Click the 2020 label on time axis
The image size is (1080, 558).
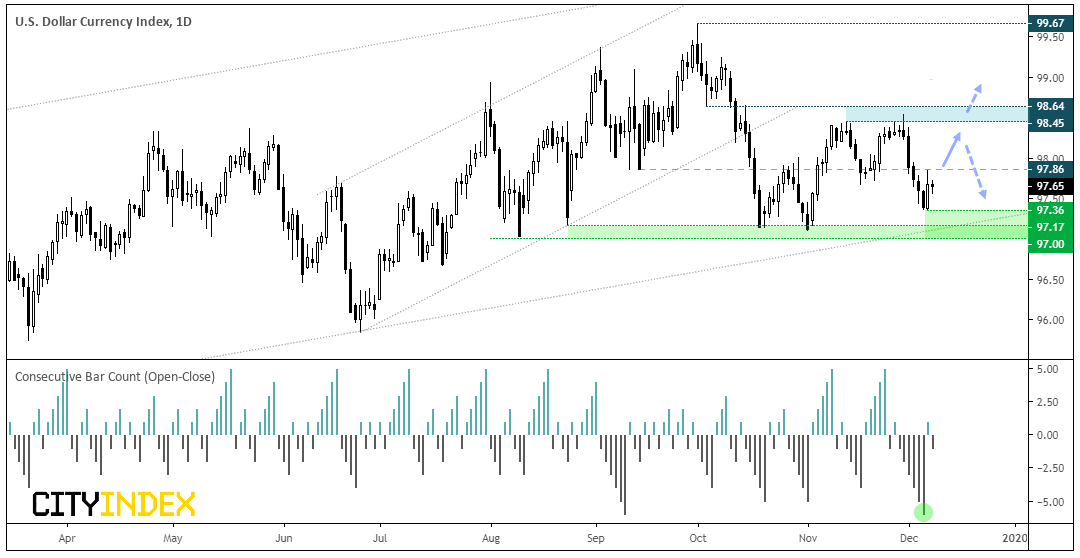coord(1016,536)
